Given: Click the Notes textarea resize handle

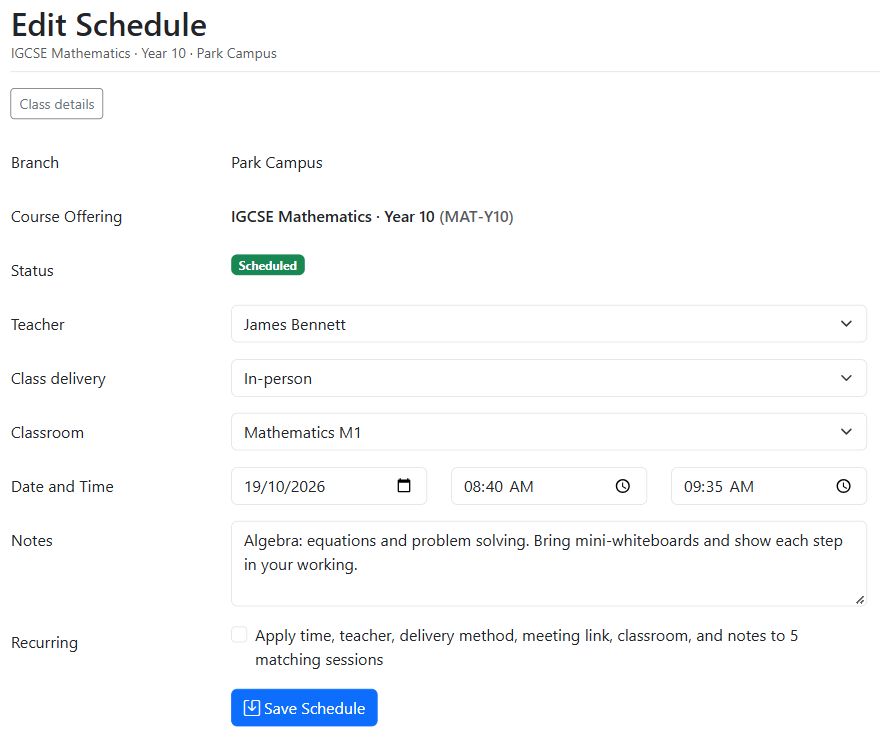Looking at the screenshot, I should click(859, 600).
